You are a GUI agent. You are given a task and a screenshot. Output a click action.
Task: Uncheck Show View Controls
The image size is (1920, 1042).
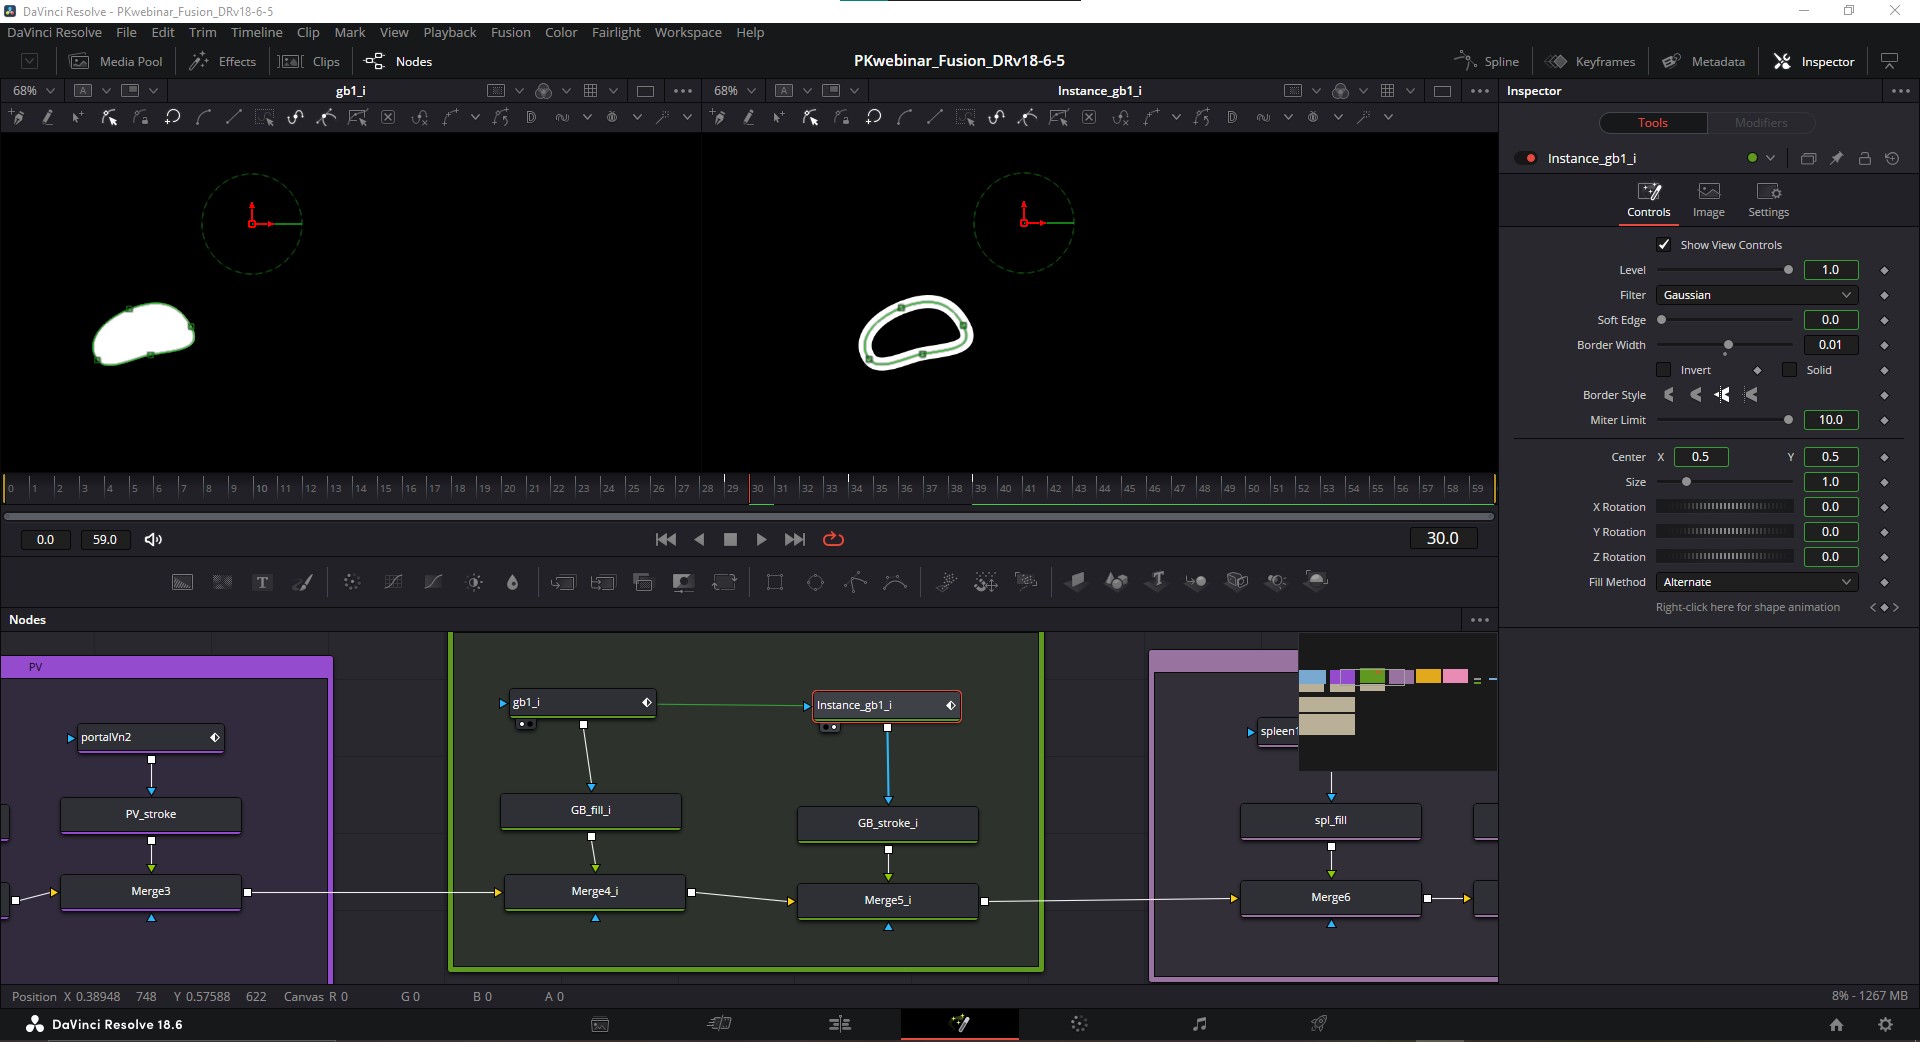coord(1664,244)
